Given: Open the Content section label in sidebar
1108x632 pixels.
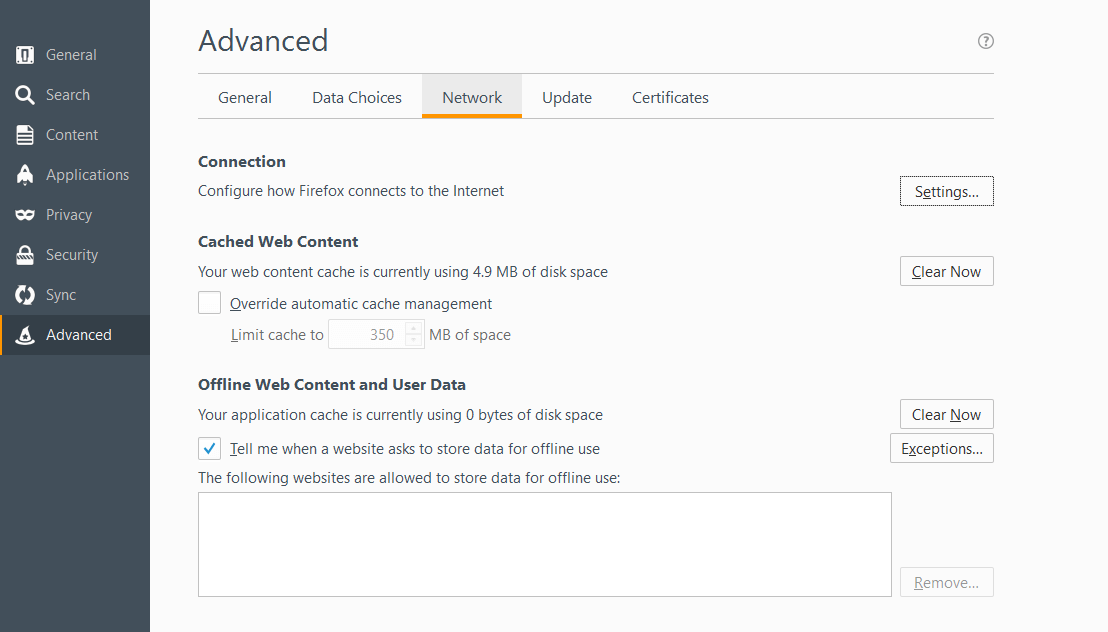Looking at the screenshot, I should click(x=72, y=134).
